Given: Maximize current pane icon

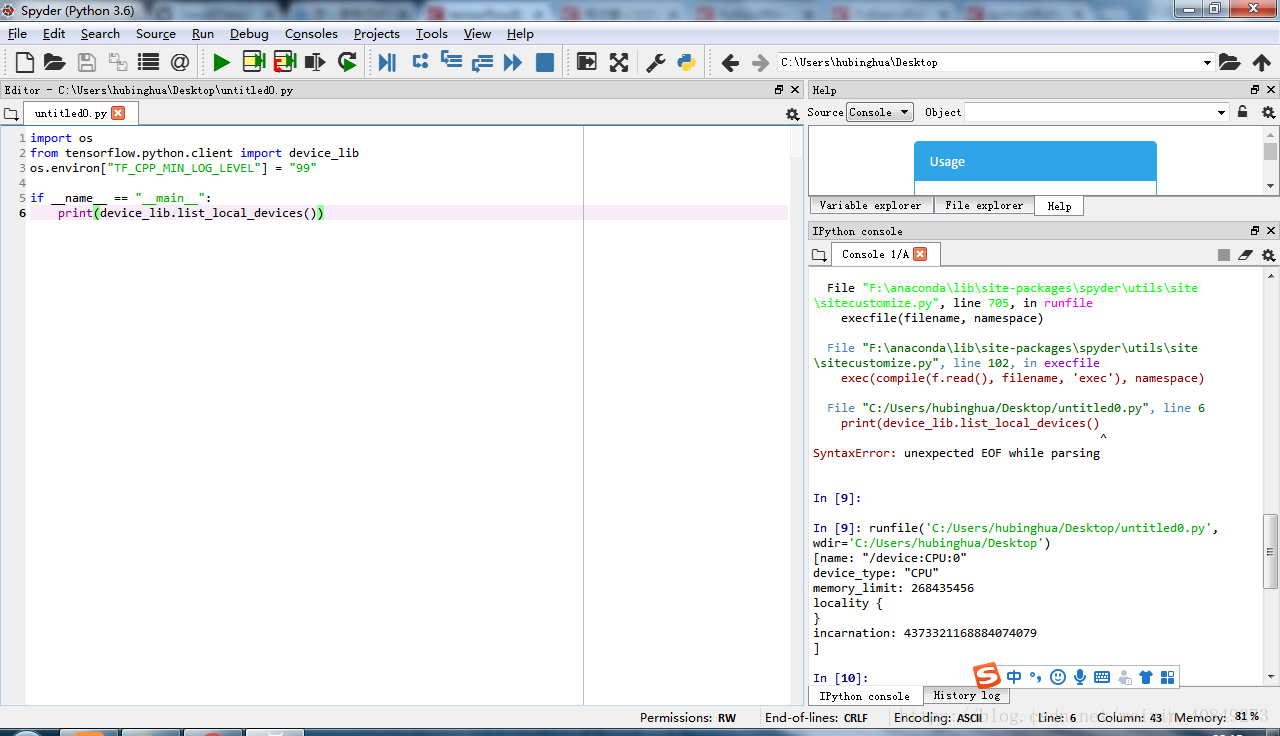Looking at the screenshot, I should tap(587, 63).
